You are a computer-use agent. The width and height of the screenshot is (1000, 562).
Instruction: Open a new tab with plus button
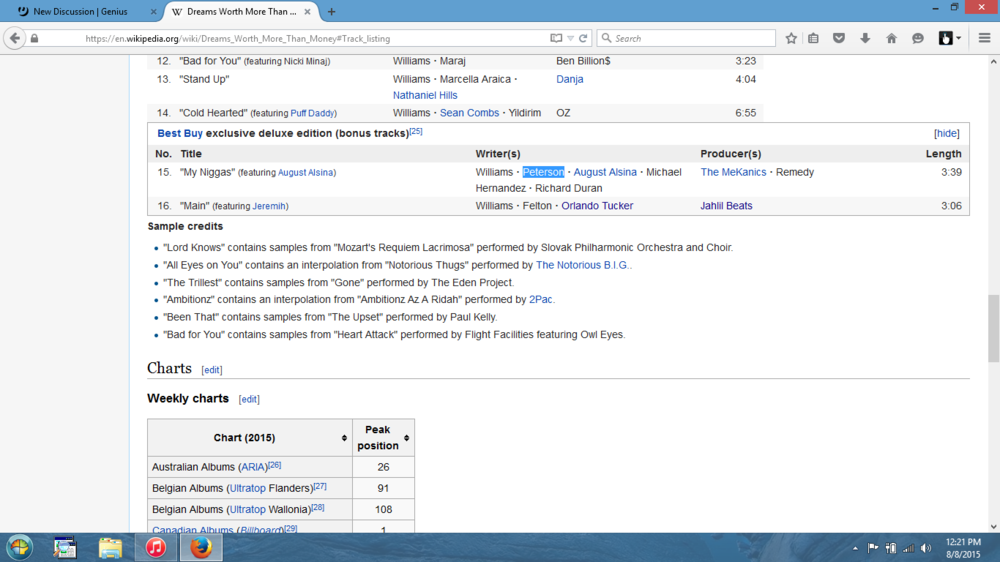tap(331, 11)
